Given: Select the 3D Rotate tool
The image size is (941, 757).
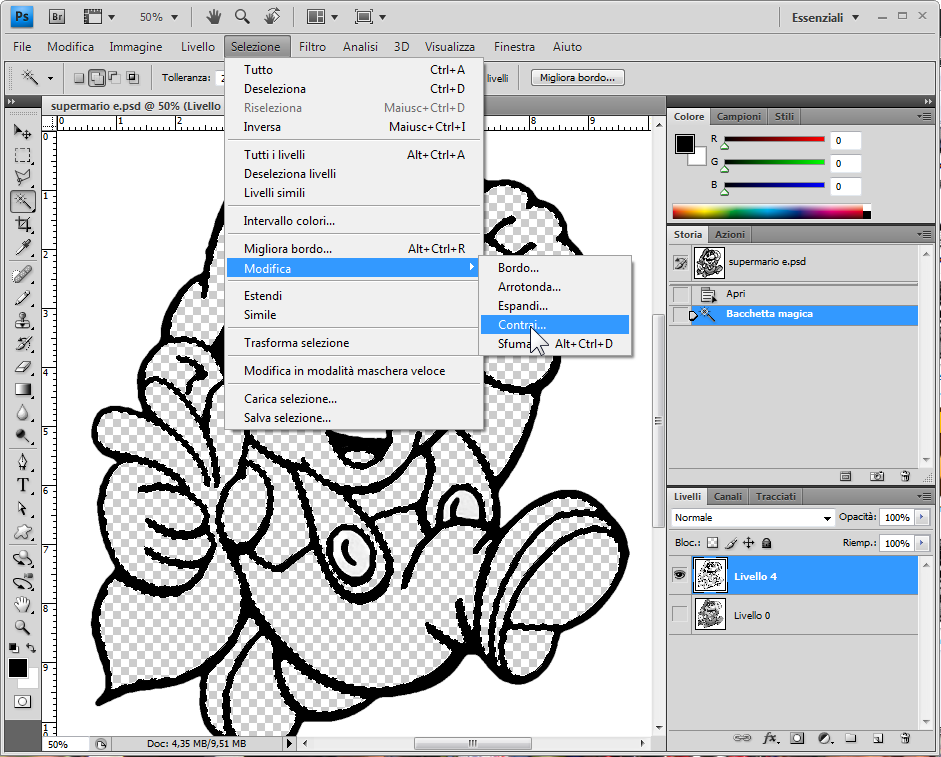Looking at the screenshot, I should (x=22, y=558).
